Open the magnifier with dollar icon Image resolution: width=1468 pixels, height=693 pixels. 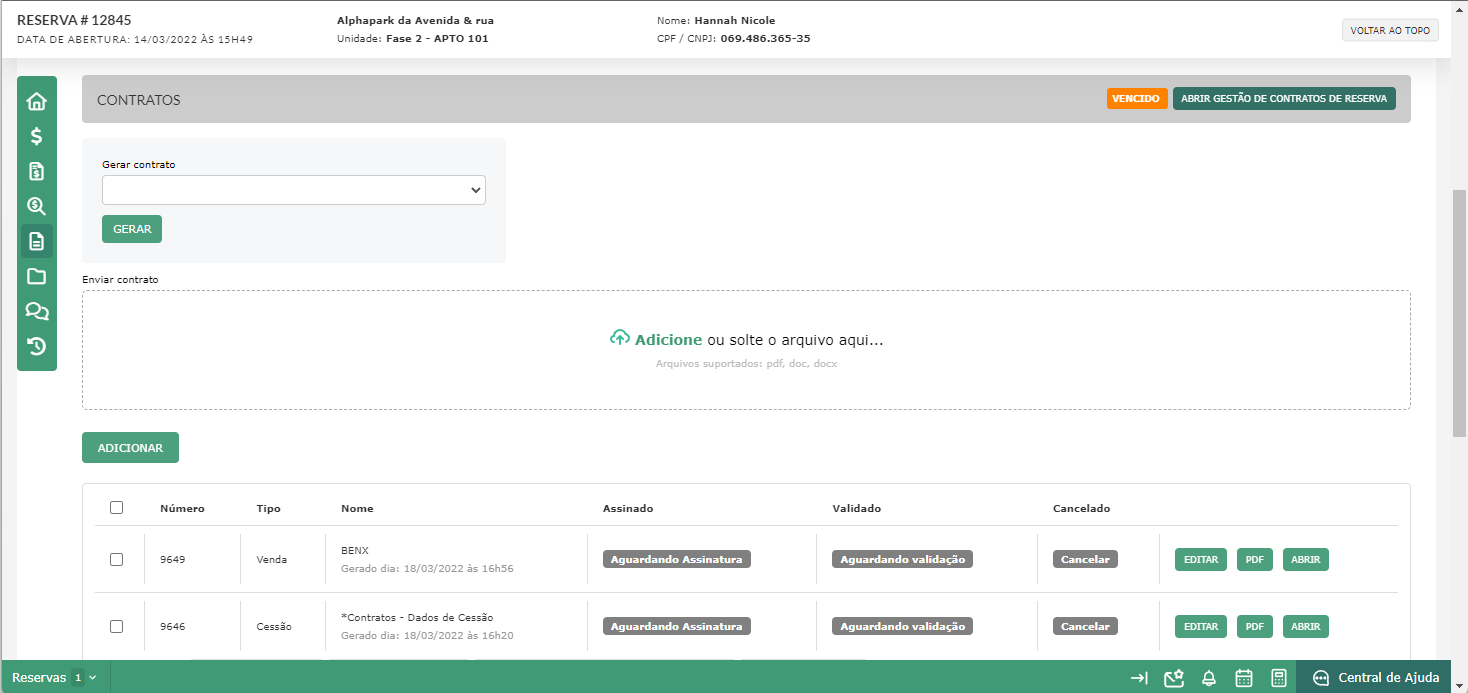pyautogui.click(x=37, y=206)
